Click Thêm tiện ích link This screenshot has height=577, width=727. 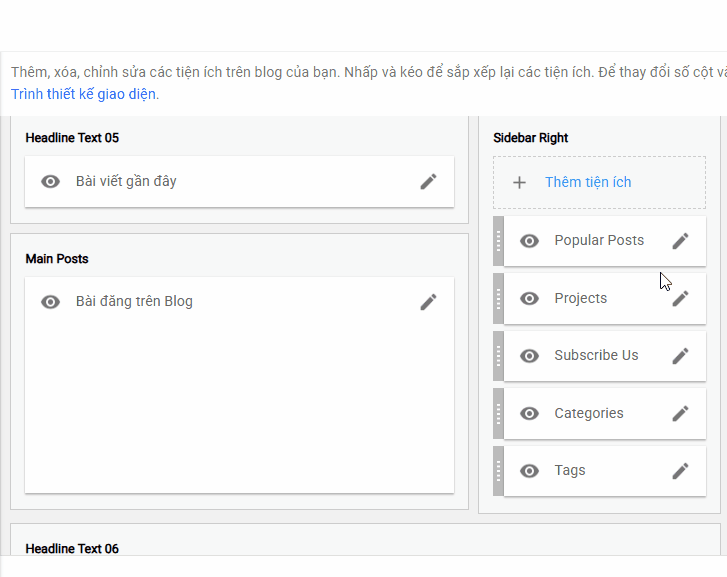(x=588, y=182)
